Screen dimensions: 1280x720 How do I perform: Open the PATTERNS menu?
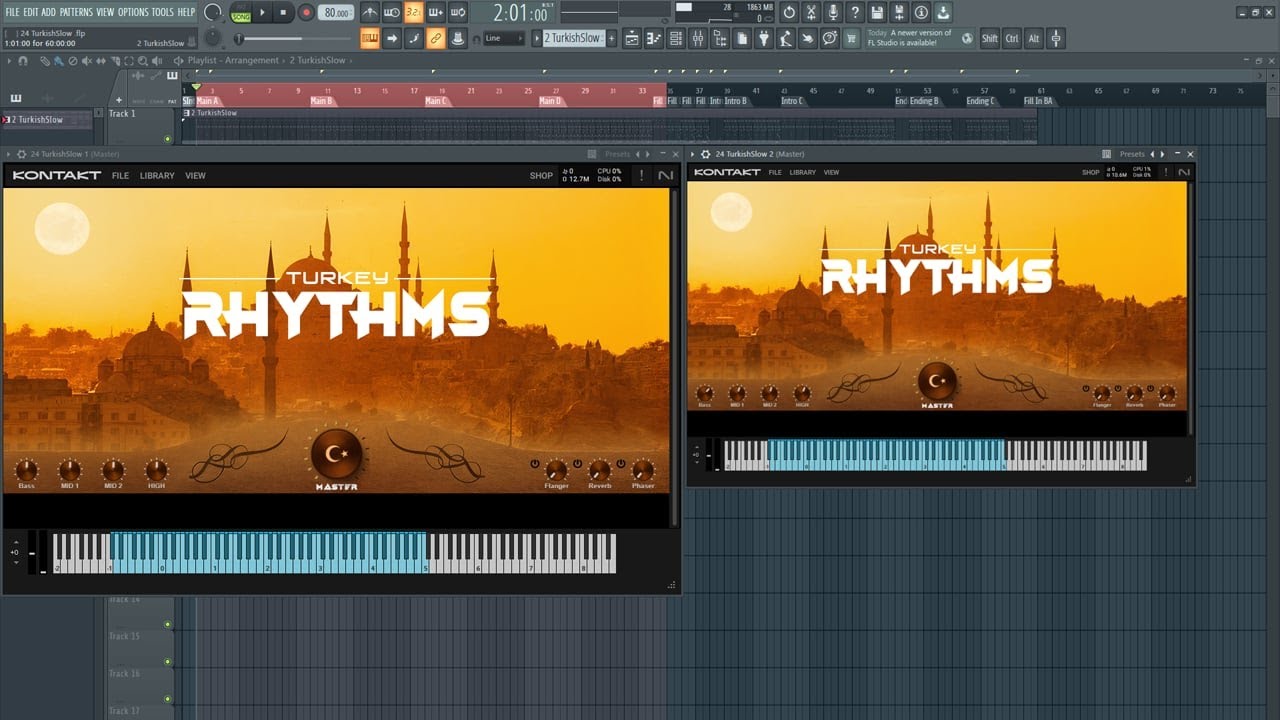[x=75, y=12]
